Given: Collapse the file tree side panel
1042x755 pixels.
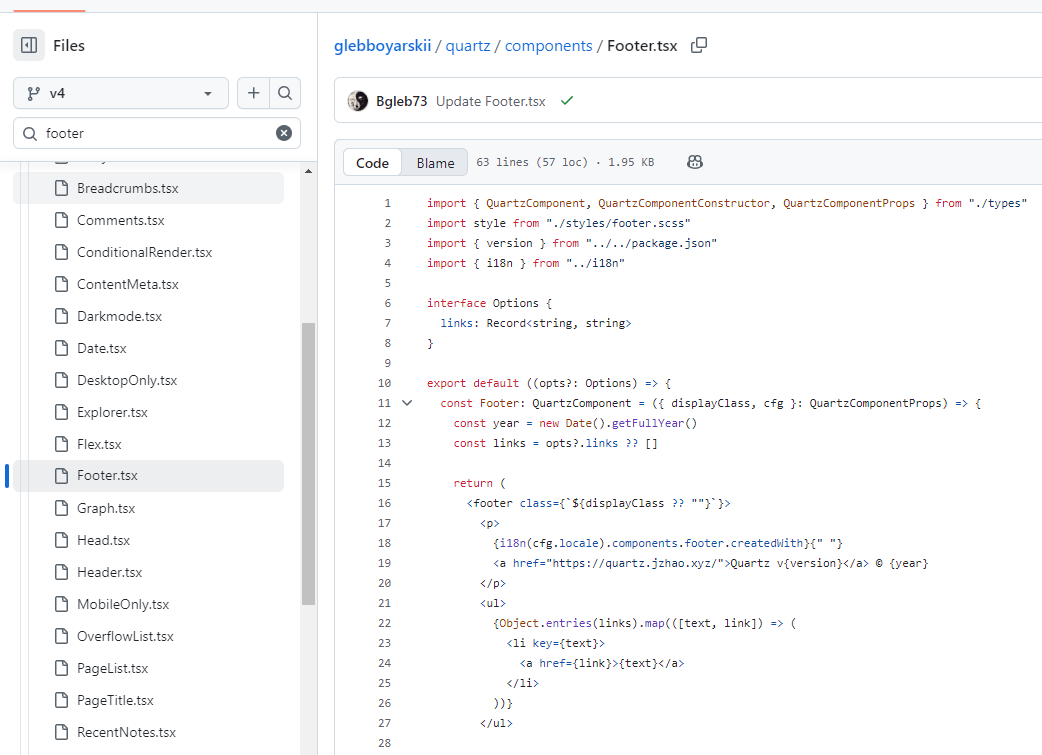Looking at the screenshot, I should coord(29,45).
